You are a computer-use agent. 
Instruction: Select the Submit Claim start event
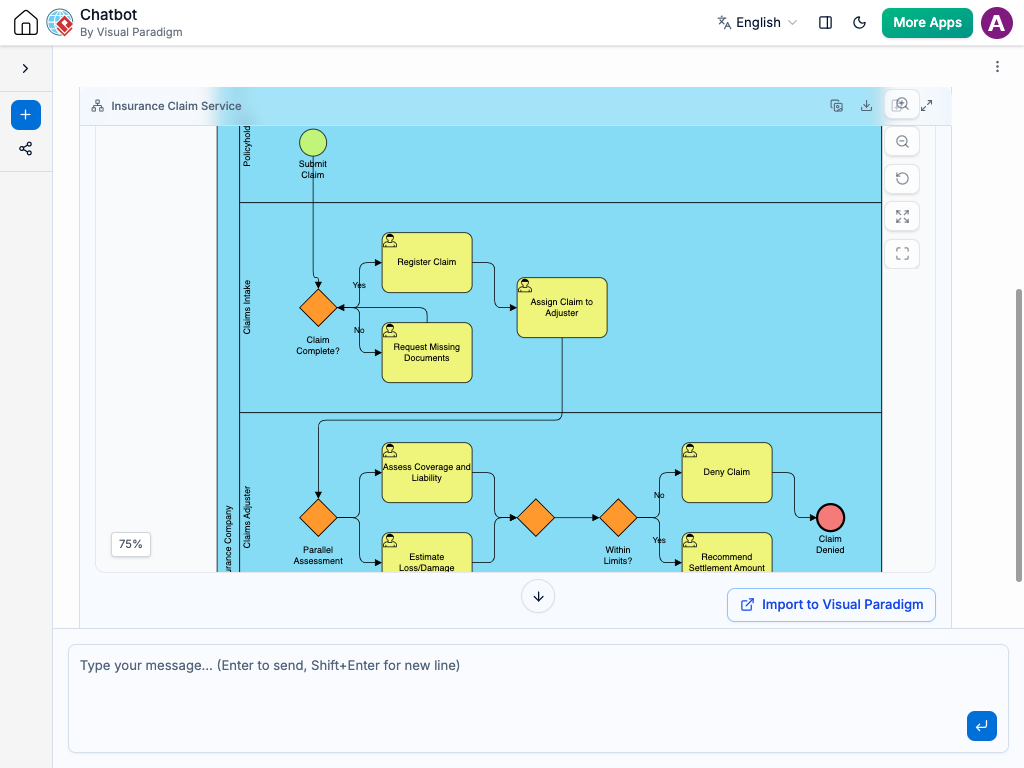tap(313, 143)
